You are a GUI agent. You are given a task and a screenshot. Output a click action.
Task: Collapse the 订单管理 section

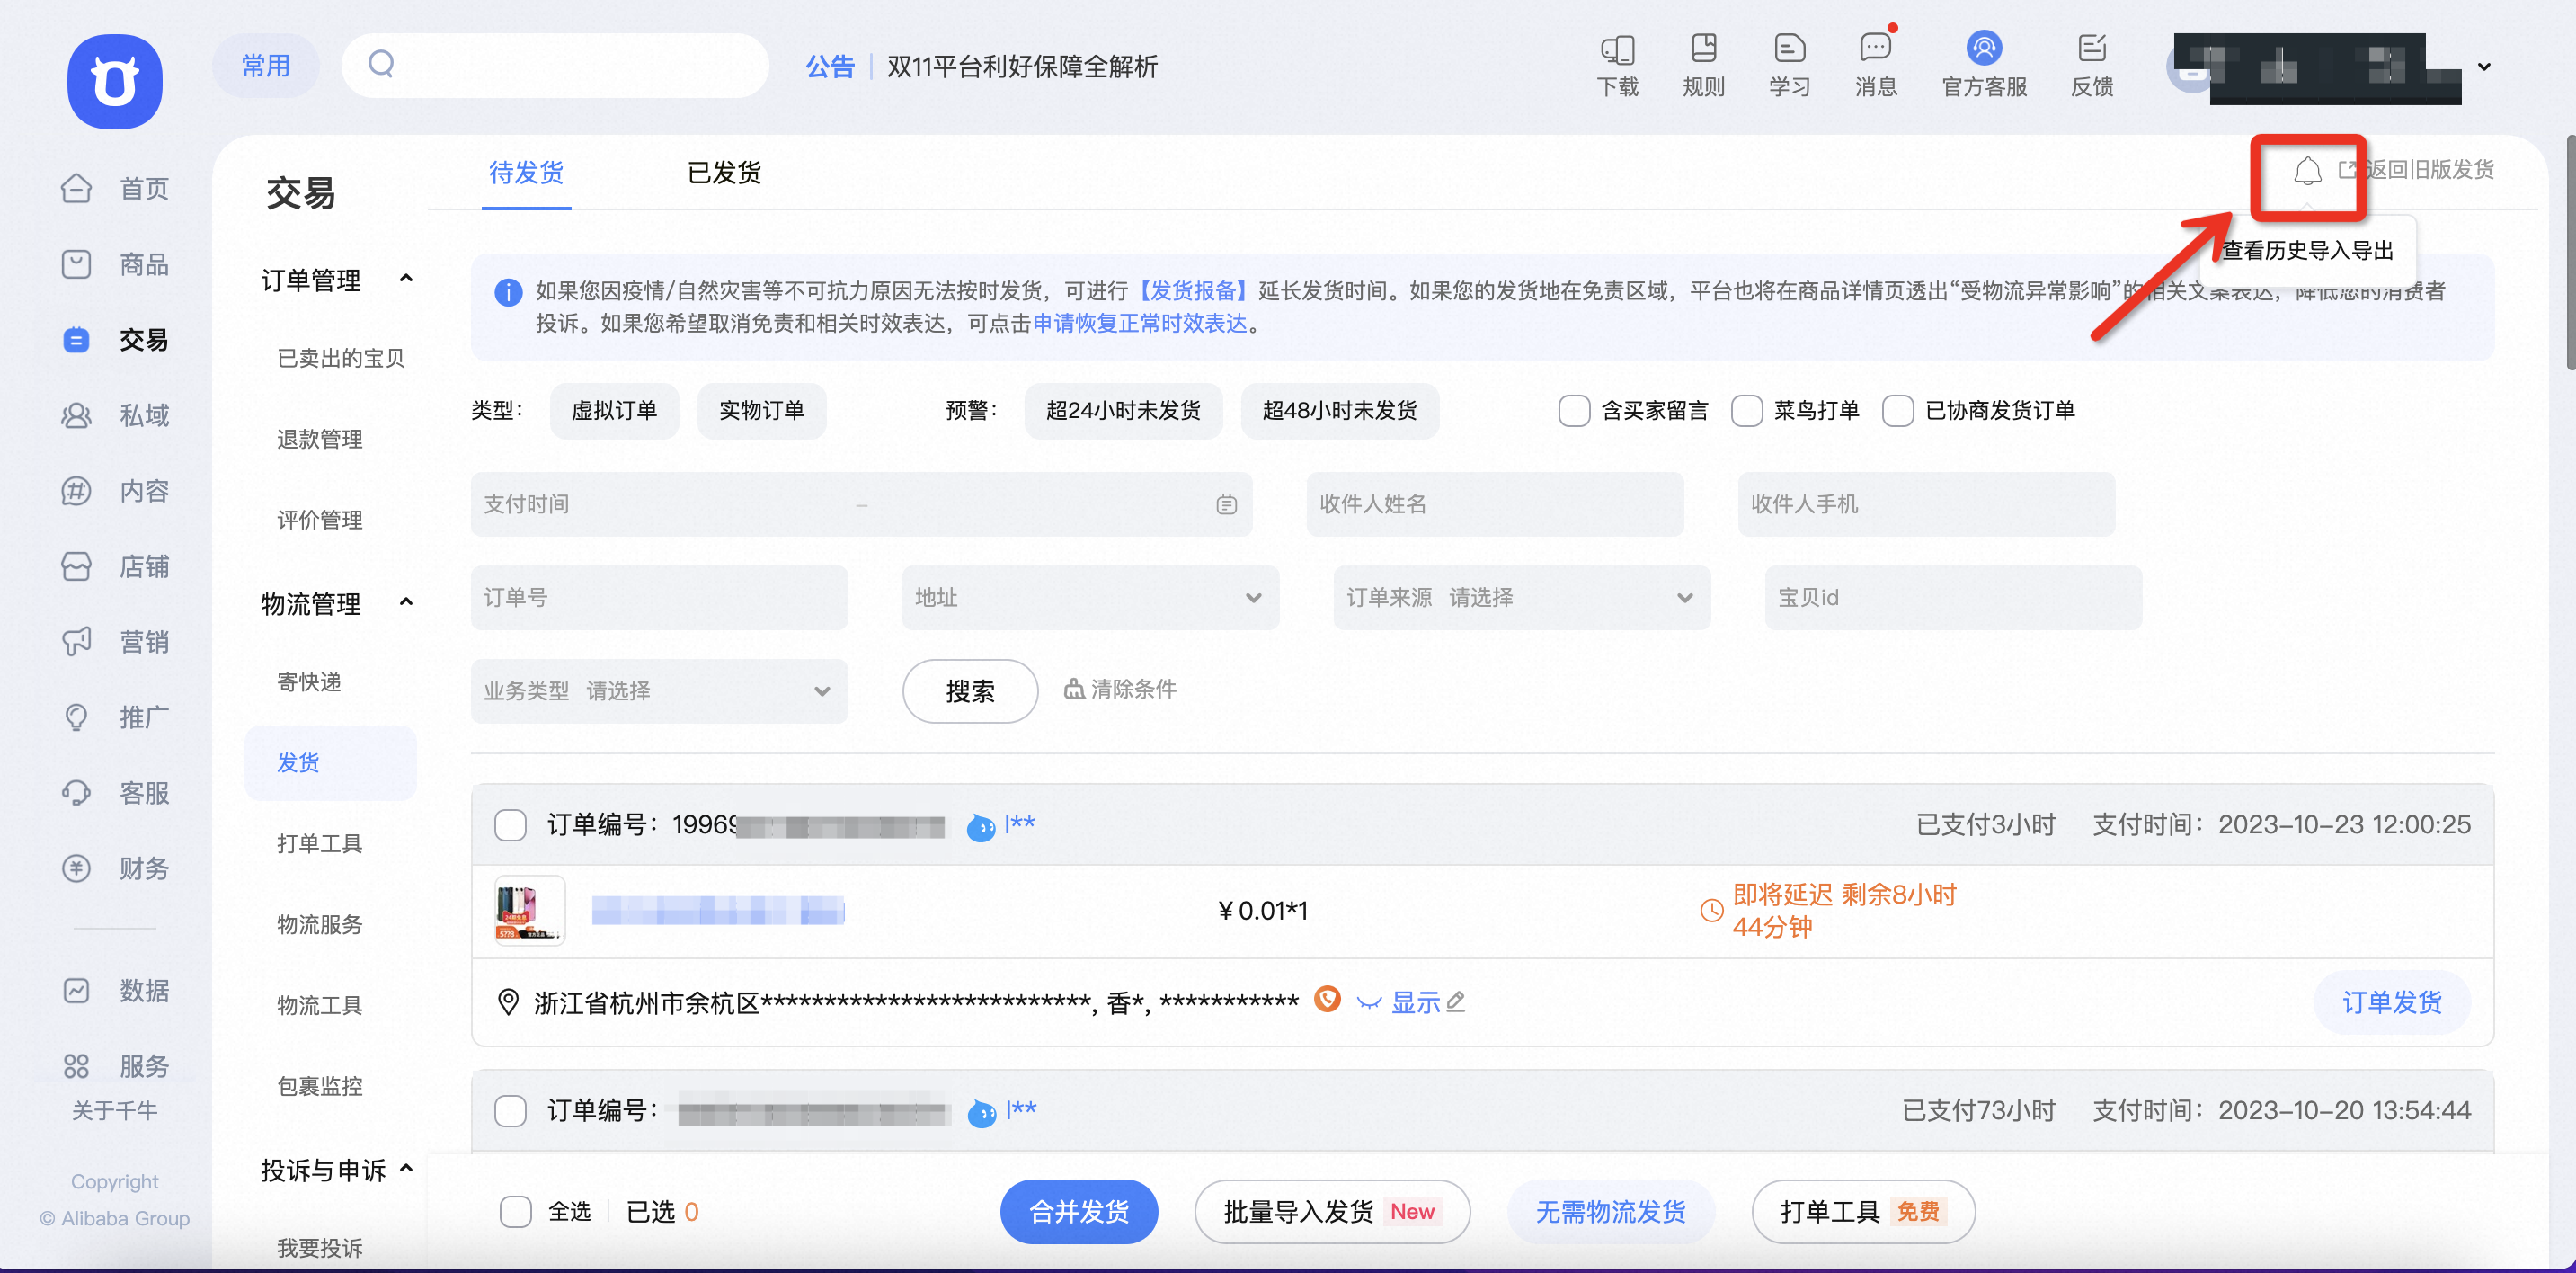pyautogui.click(x=406, y=279)
